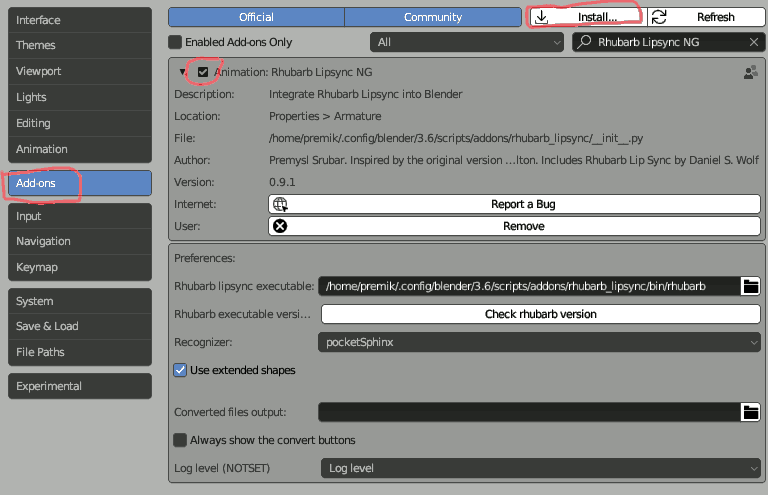Screen dimensions: 768x495
Task: Toggle the Official add-ons filter
Action: pyautogui.click(x=256, y=17)
